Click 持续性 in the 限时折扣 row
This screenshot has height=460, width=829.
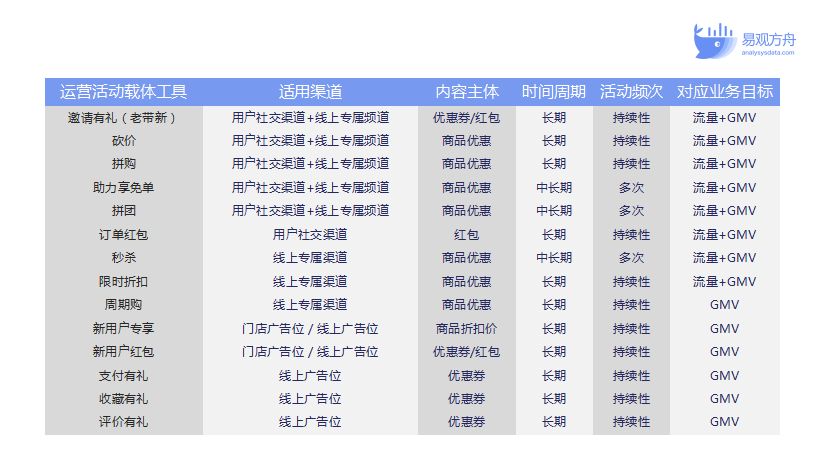[631, 282]
